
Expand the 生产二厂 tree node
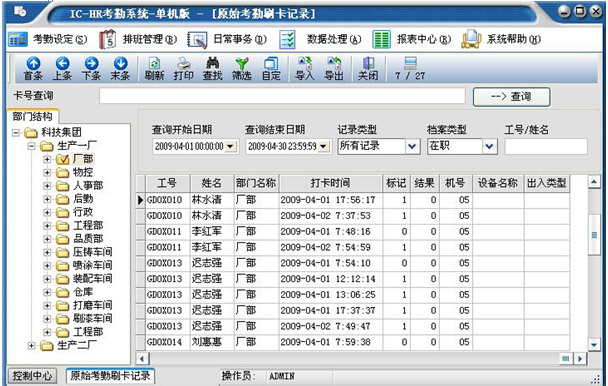click(x=31, y=345)
